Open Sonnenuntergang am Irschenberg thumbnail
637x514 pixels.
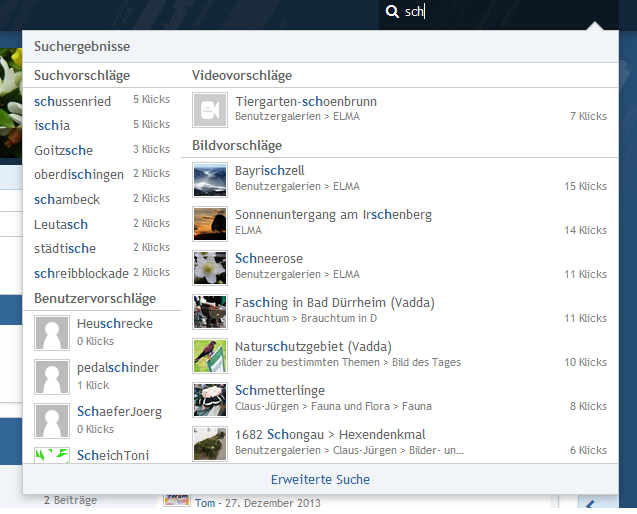coord(210,224)
